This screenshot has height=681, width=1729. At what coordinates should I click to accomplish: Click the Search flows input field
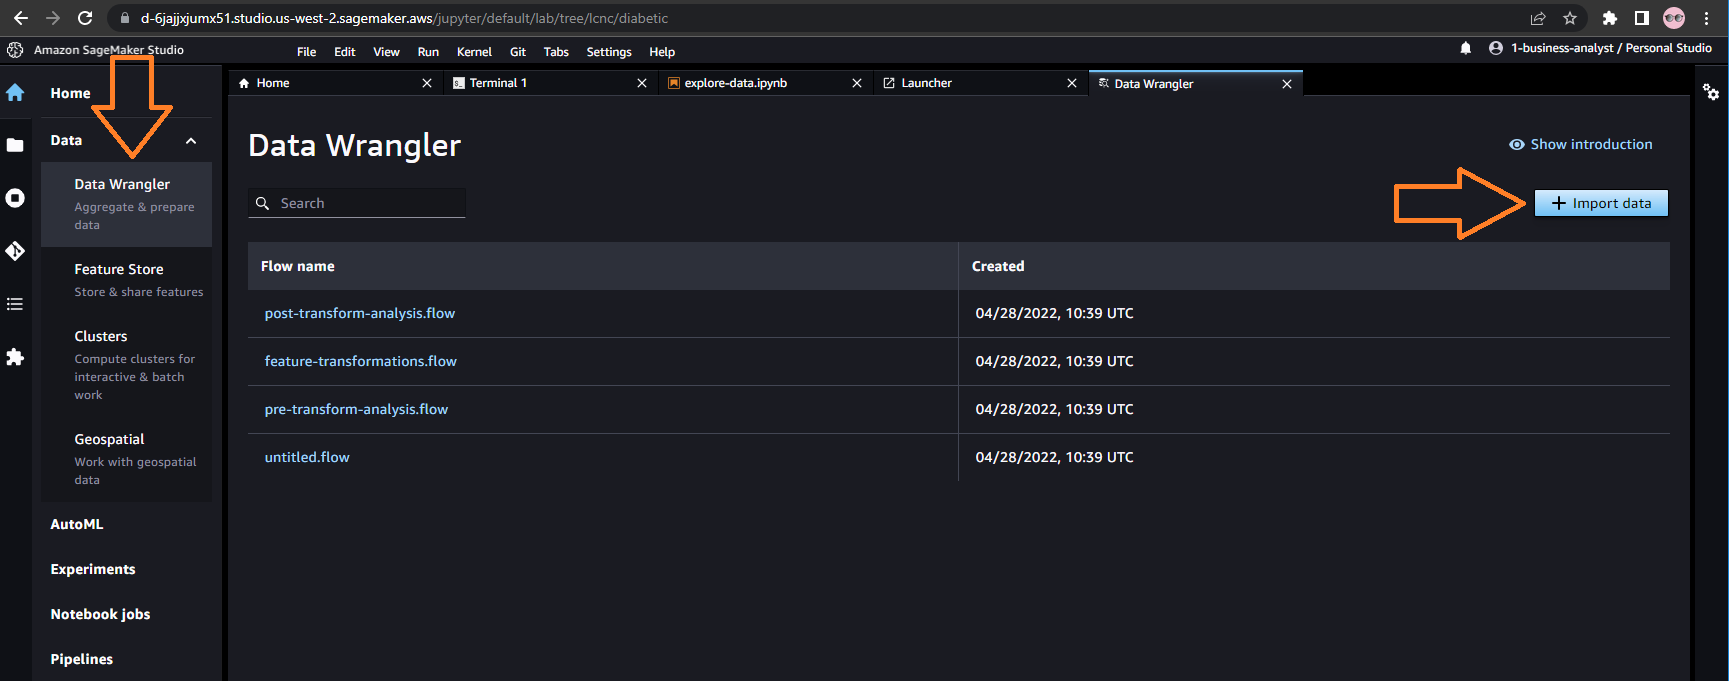(357, 203)
